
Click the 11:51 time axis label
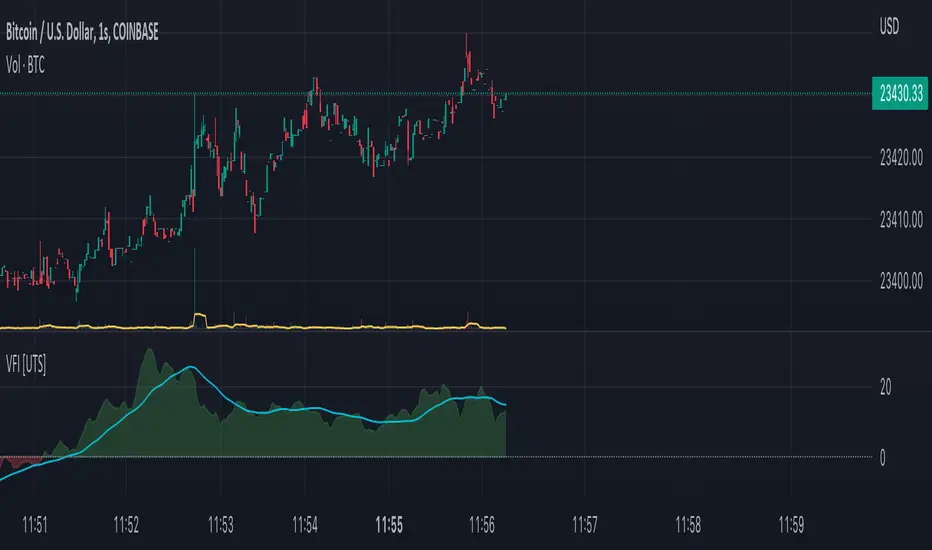(x=34, y=525)
